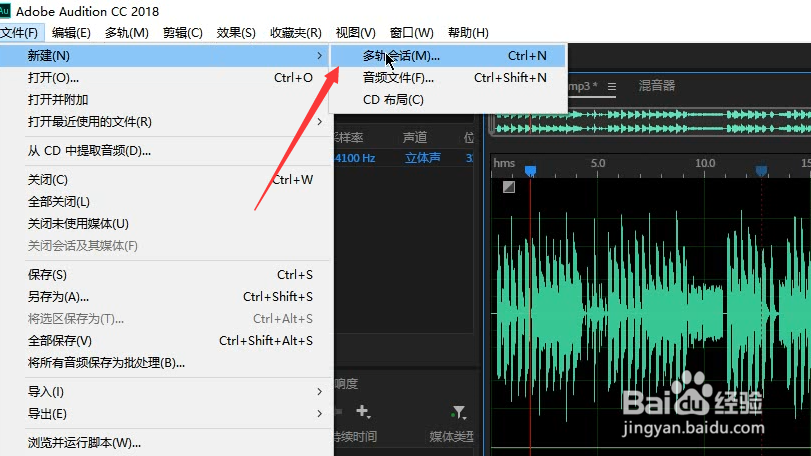Open the editor panel hamburger menu
Image resolution: width=811 pixels, height=456 pixels.
pyautogui.click(x=612, y=86)
